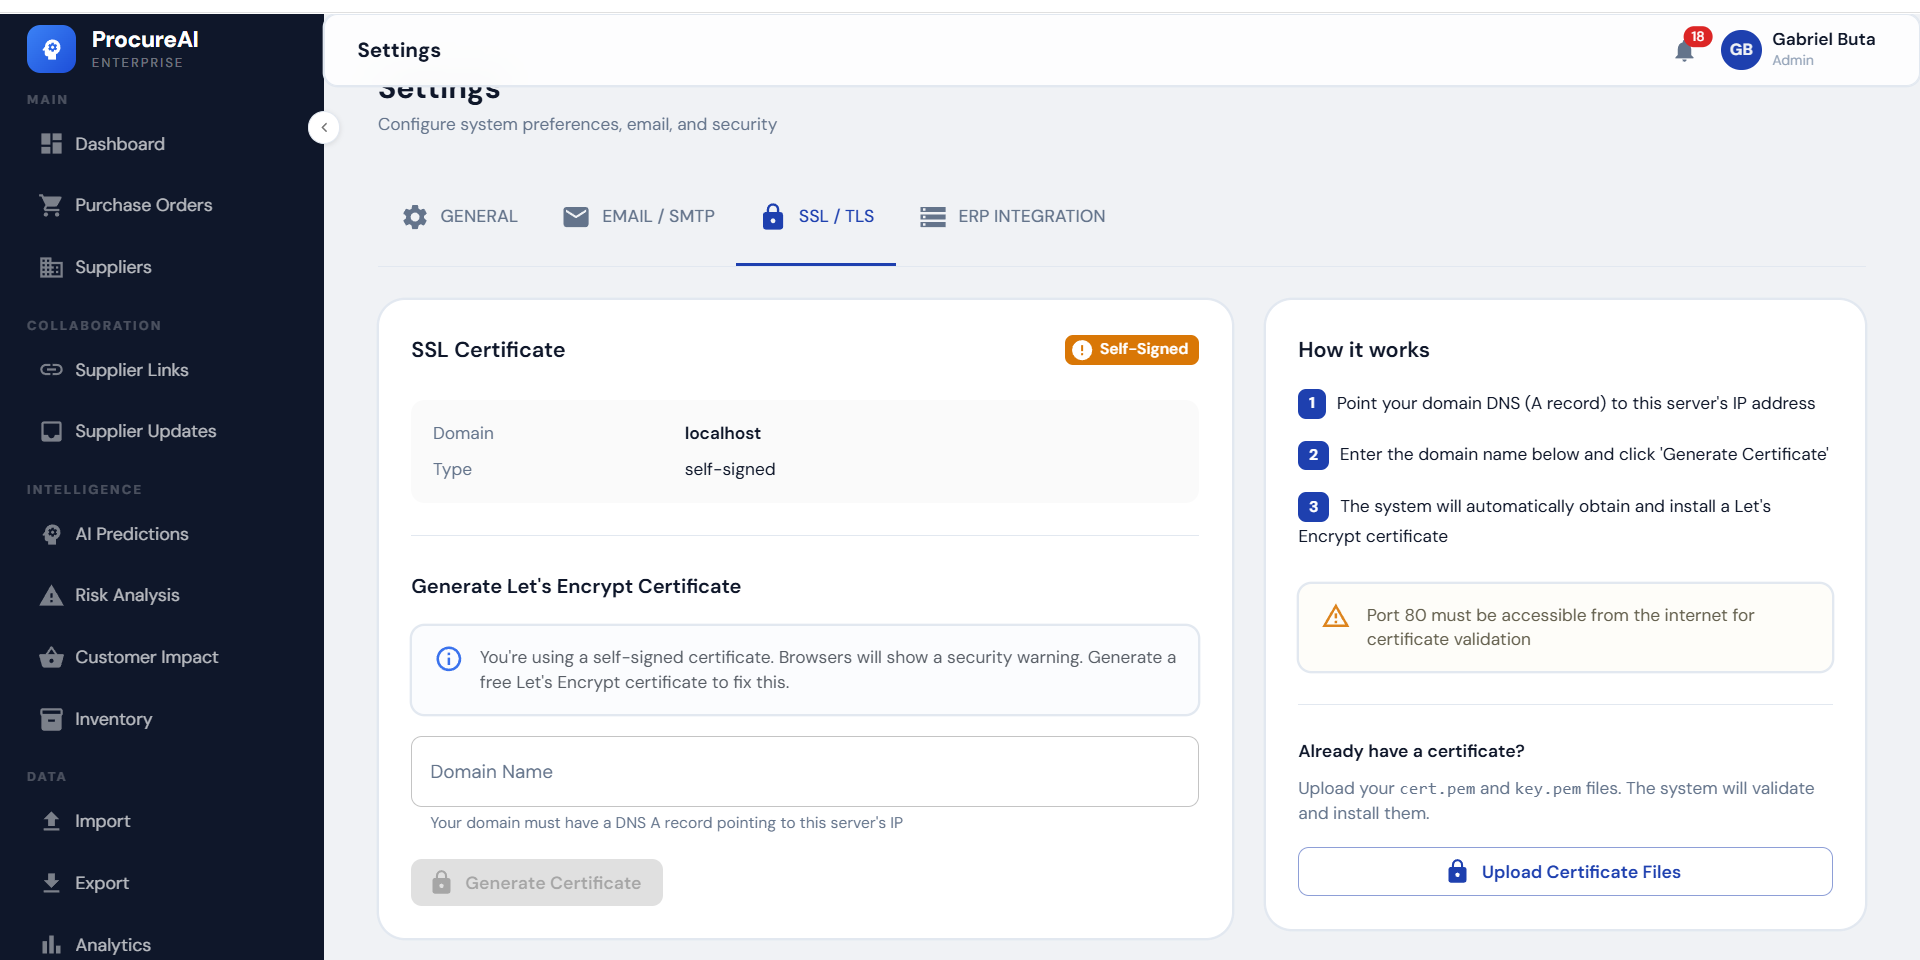Select the Purchase Orders cart icon
1920x960 pixels.
[x=50, y=204]
